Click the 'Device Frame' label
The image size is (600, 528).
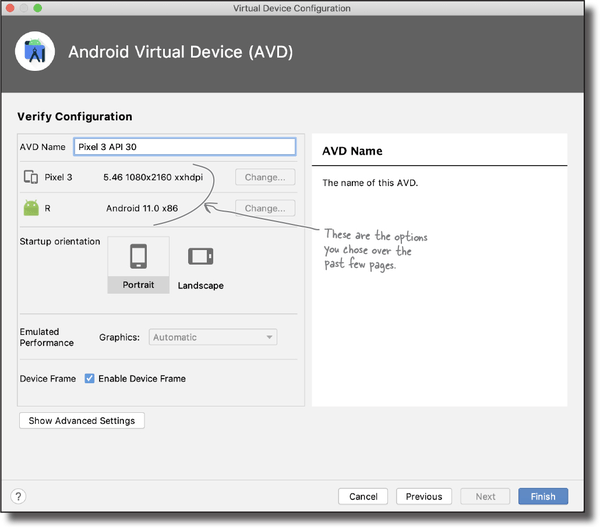coord(48,378)
